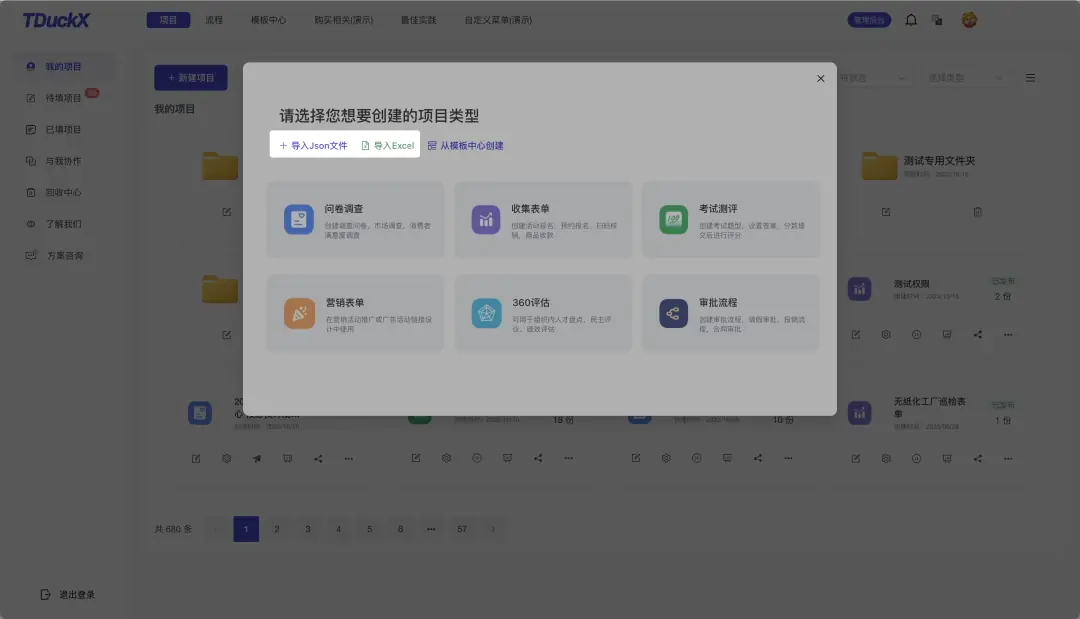Image resolution: width=1080 pixels, height=619 pixels.
Task: Open data icon for 测试权限 project
Action: coord(947,335)
